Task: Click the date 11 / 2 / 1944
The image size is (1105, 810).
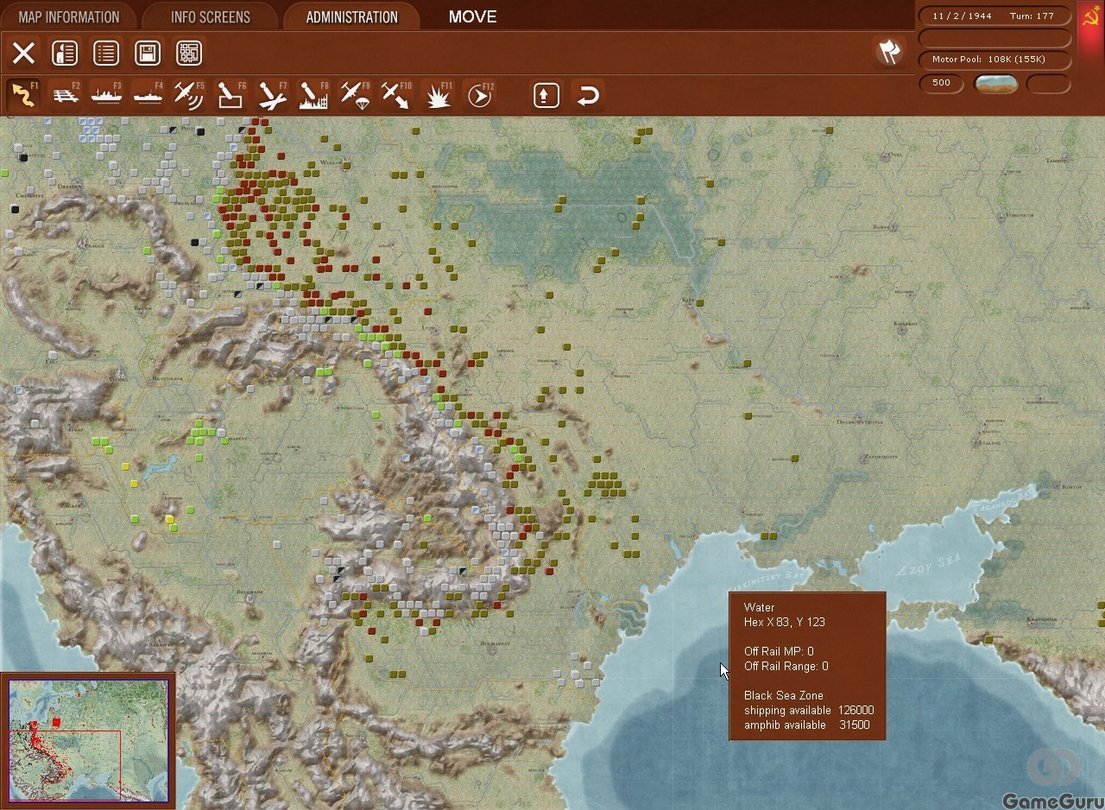Action: coord(962,16)
